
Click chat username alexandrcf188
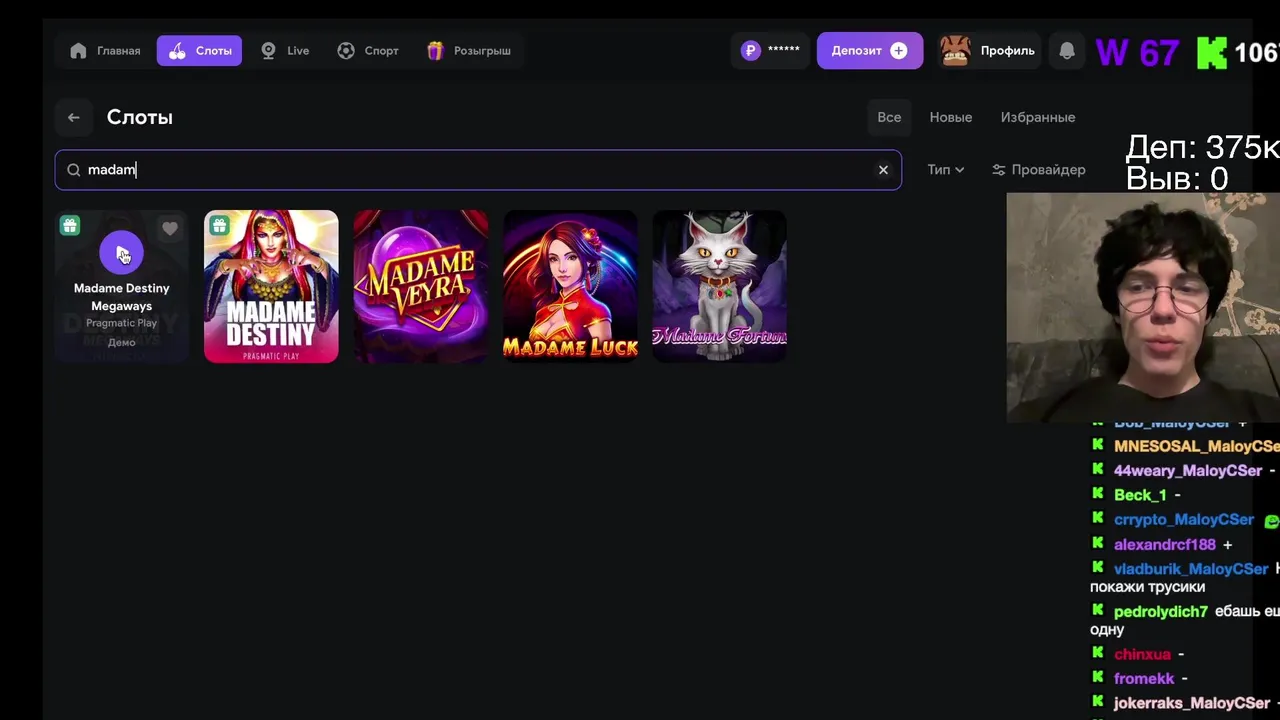1165,545
